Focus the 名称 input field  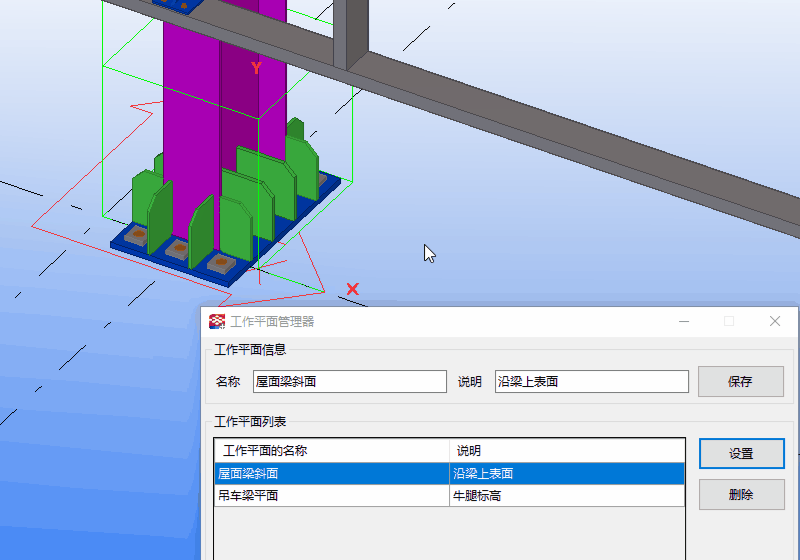[349, 381]
